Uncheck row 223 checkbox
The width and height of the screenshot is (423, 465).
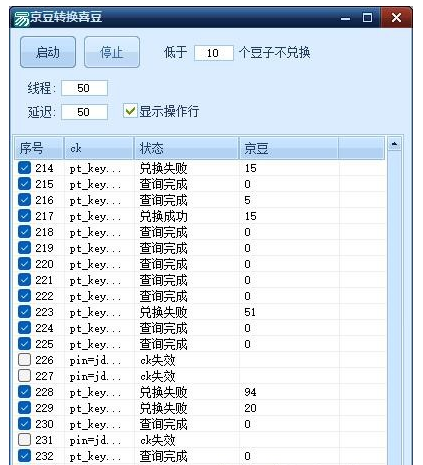(24, 312)
